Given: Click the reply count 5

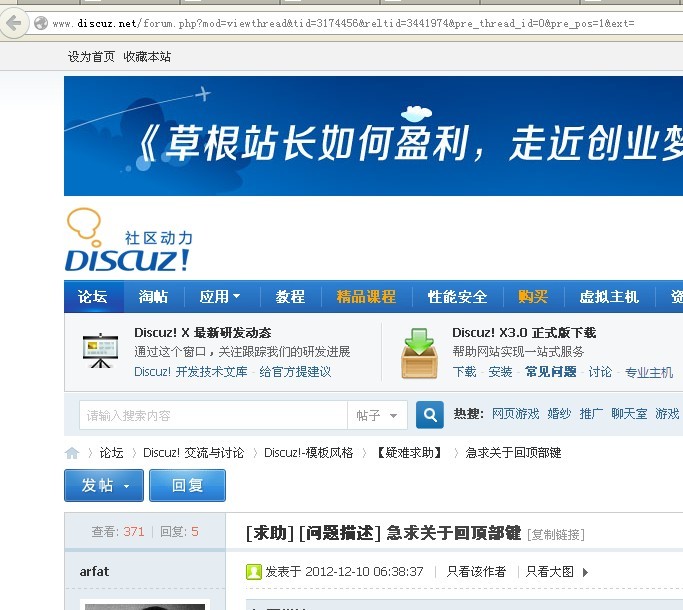Looking at the screenshot, I should coord(194,532).
